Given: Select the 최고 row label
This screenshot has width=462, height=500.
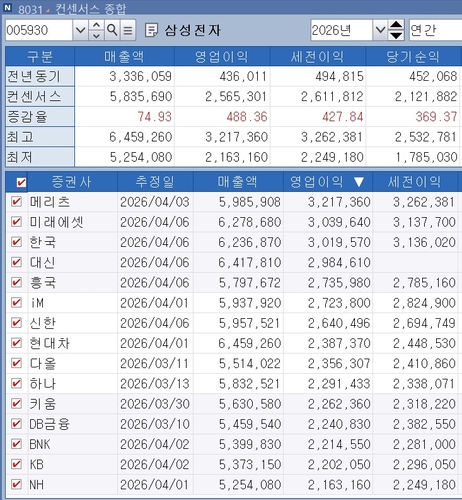Looking at the screenshot, I should [x=40, y=137].
